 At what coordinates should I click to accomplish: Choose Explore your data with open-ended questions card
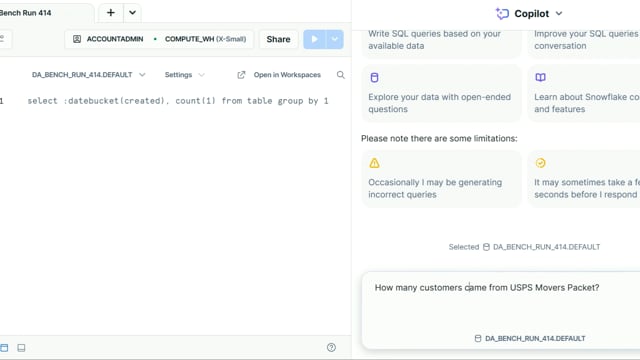click(x=442, y=93)
